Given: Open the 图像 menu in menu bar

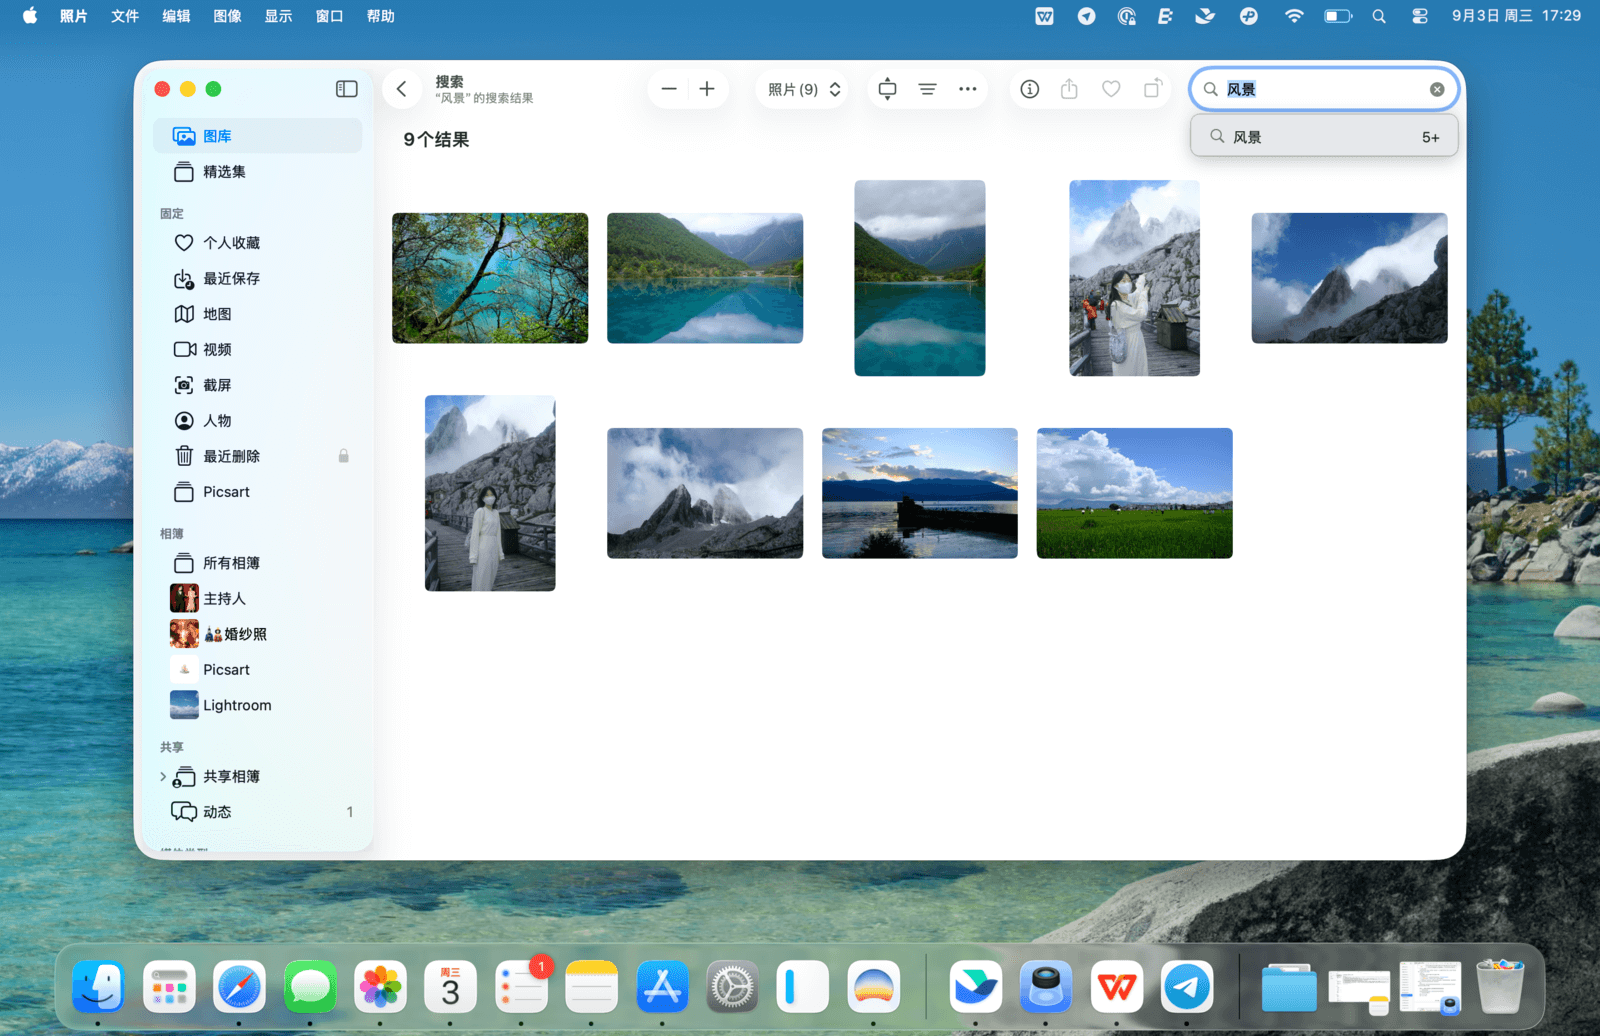Looking at the screenshot, I should click(227, 16).
